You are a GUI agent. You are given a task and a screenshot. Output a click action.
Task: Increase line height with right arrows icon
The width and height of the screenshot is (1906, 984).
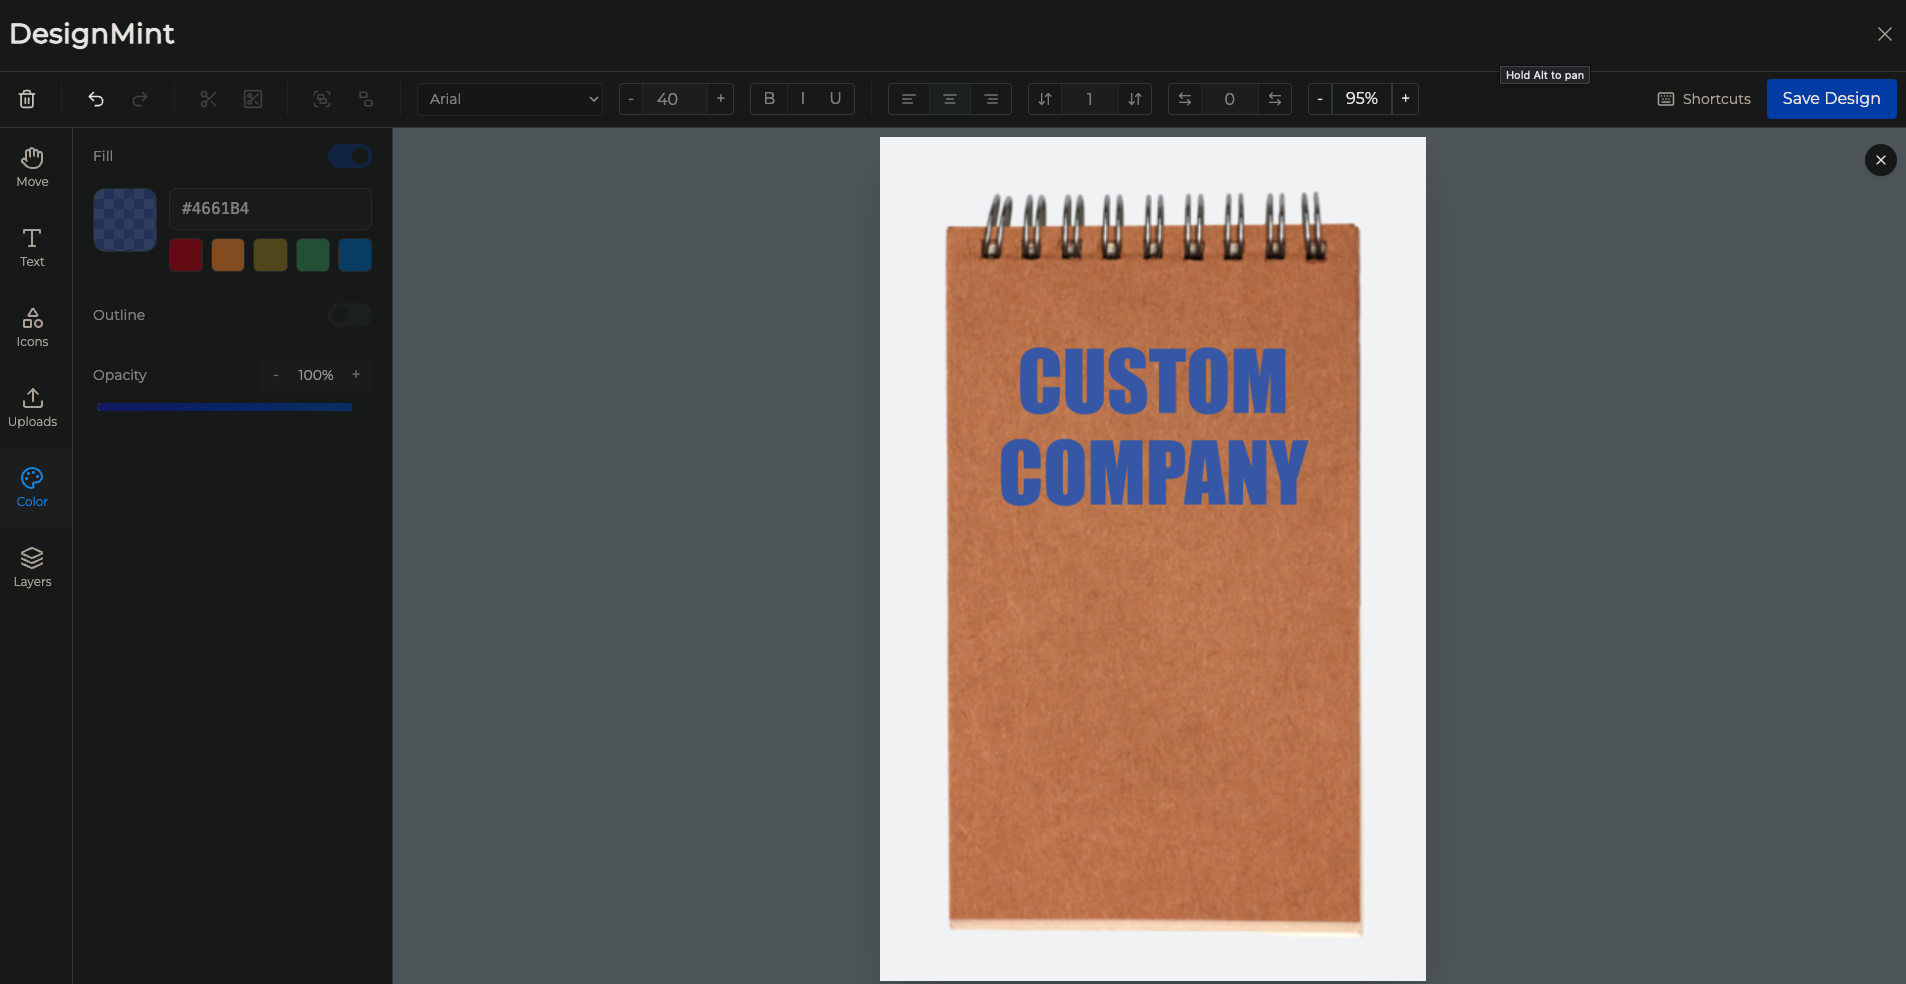pos(1135,99)
